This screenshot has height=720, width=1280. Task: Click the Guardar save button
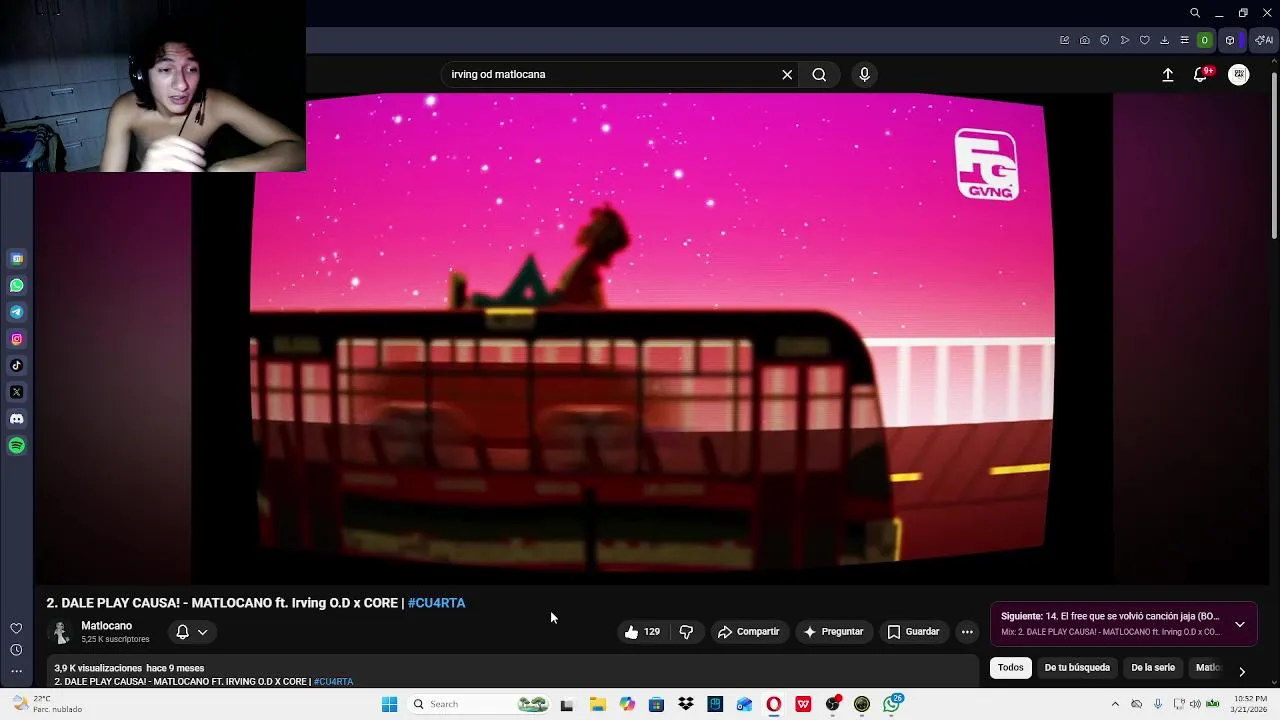point(913,632)
